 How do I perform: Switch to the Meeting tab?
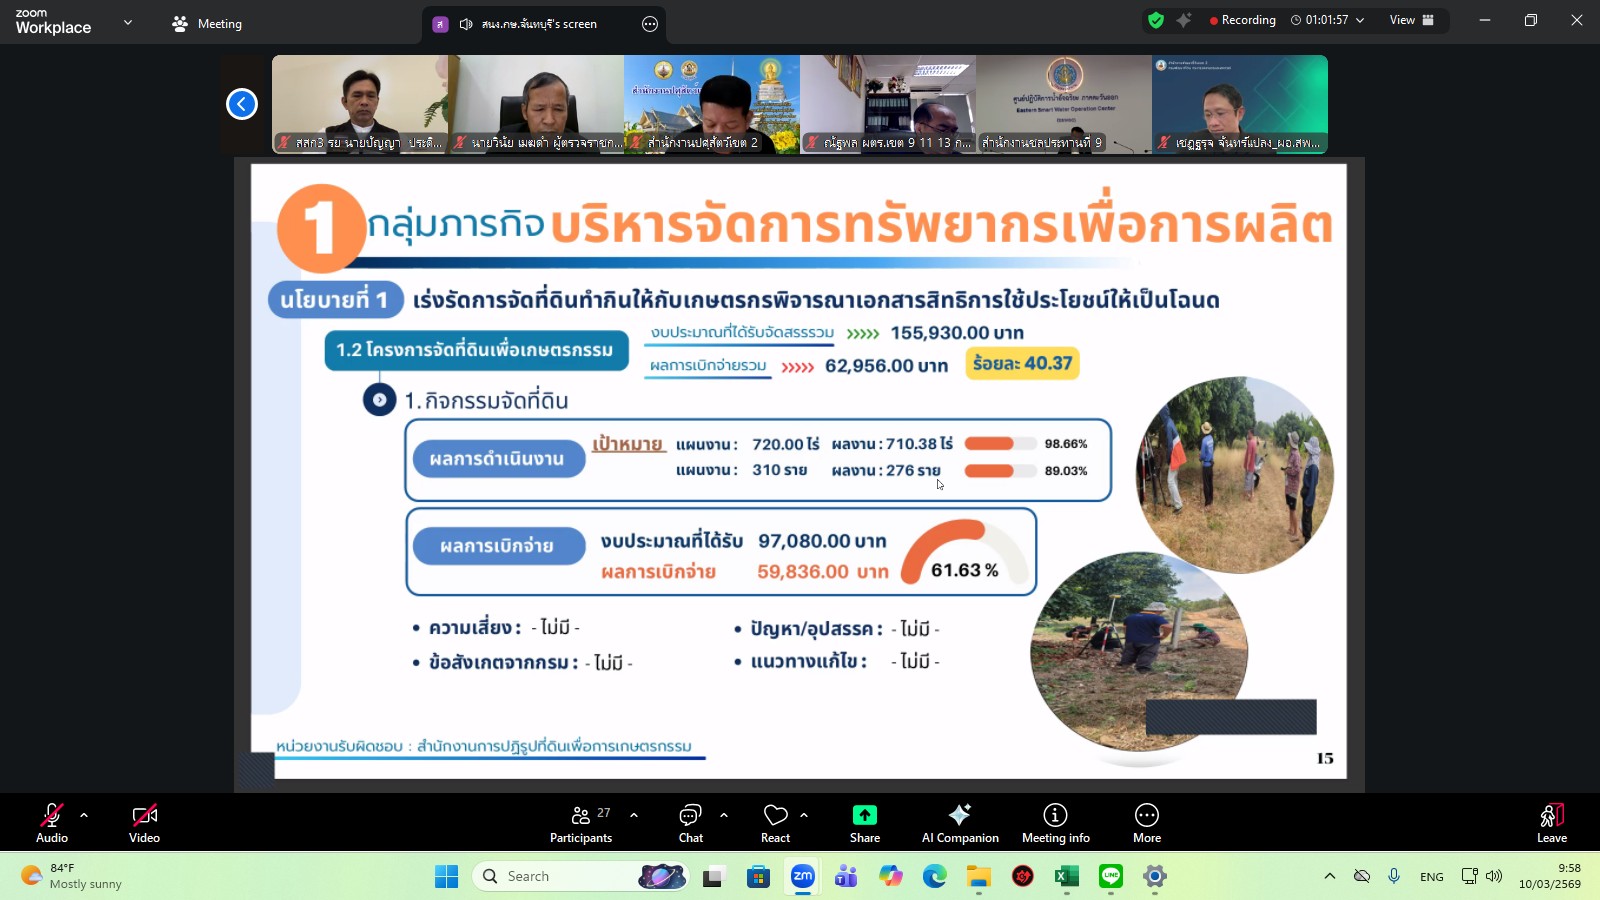pyautogui.click(x=207, y=22)
